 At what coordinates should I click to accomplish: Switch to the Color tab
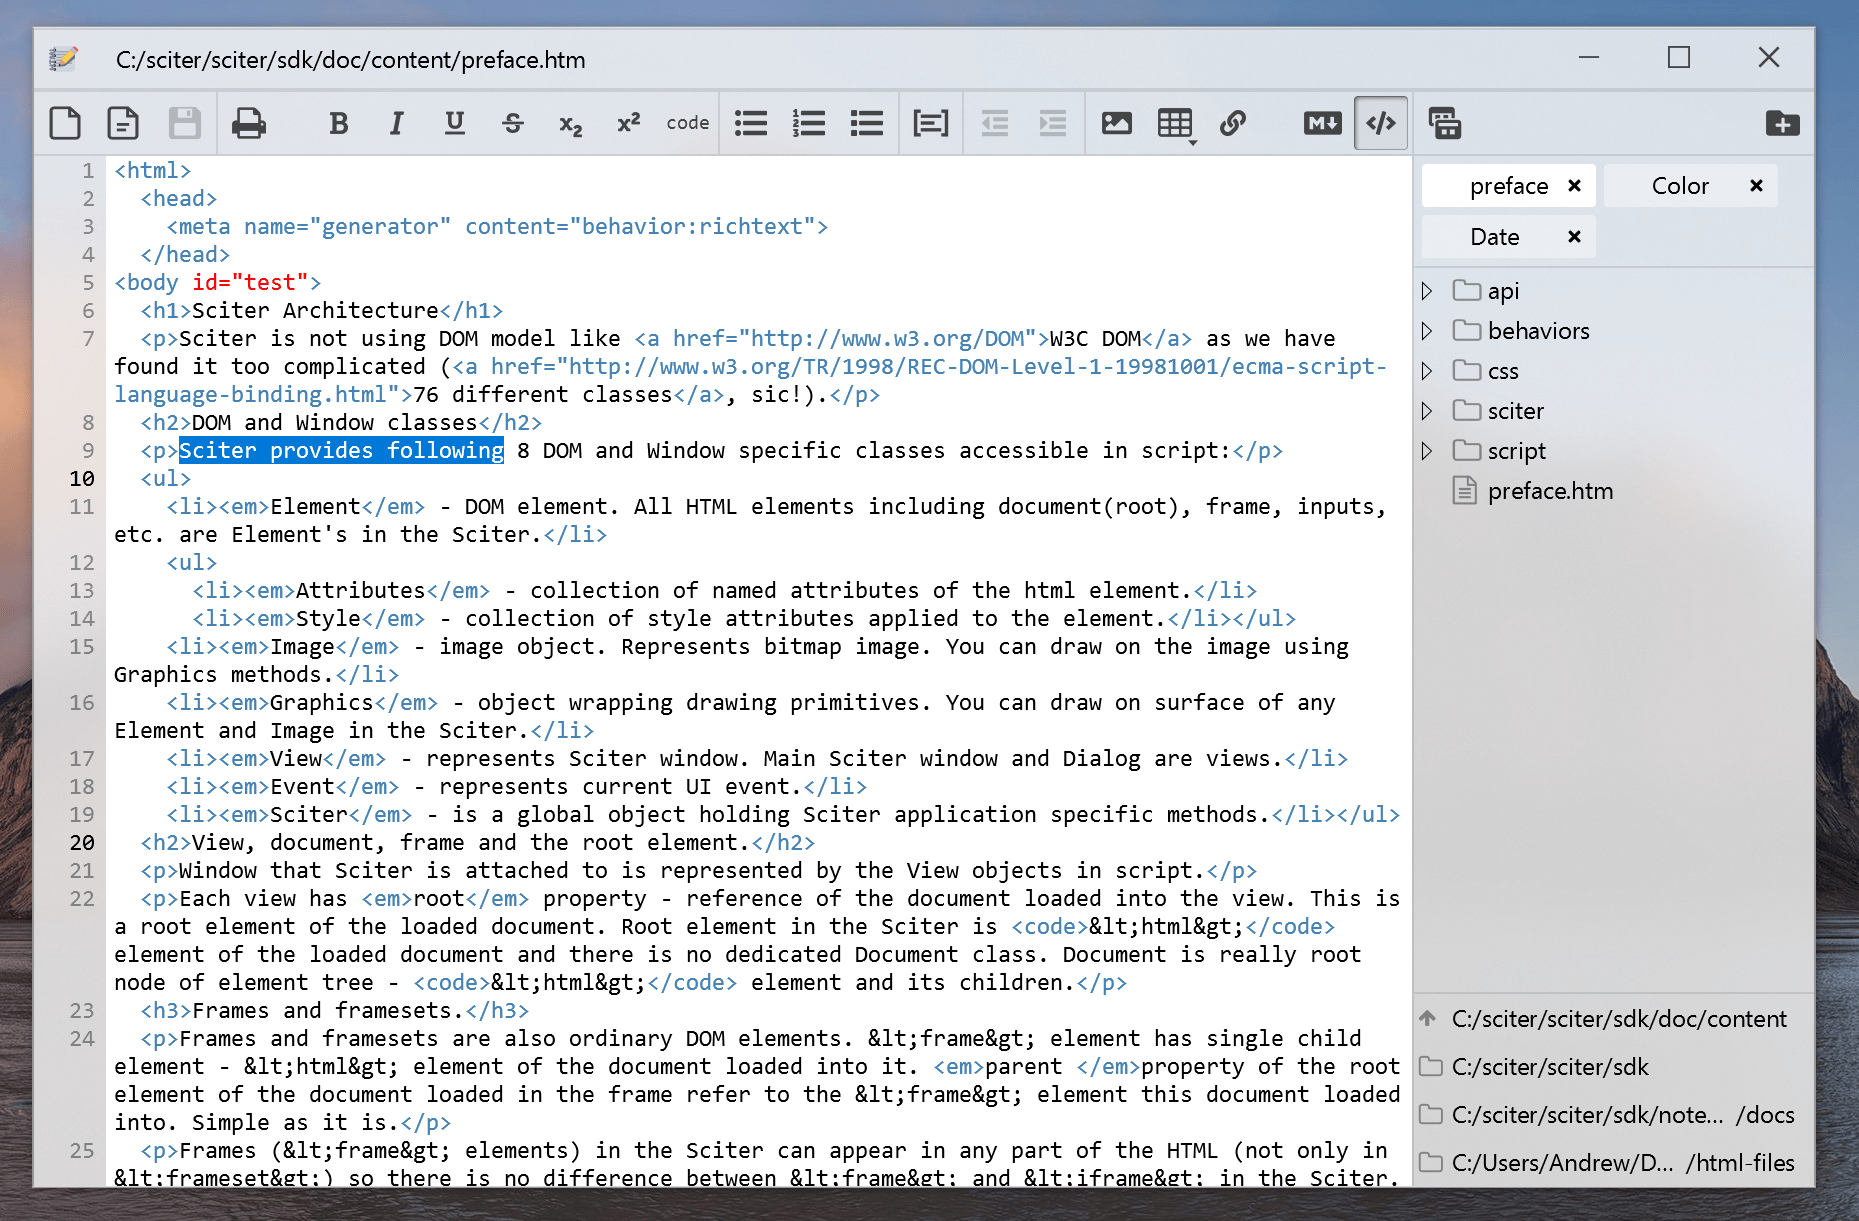[1680, 186]
